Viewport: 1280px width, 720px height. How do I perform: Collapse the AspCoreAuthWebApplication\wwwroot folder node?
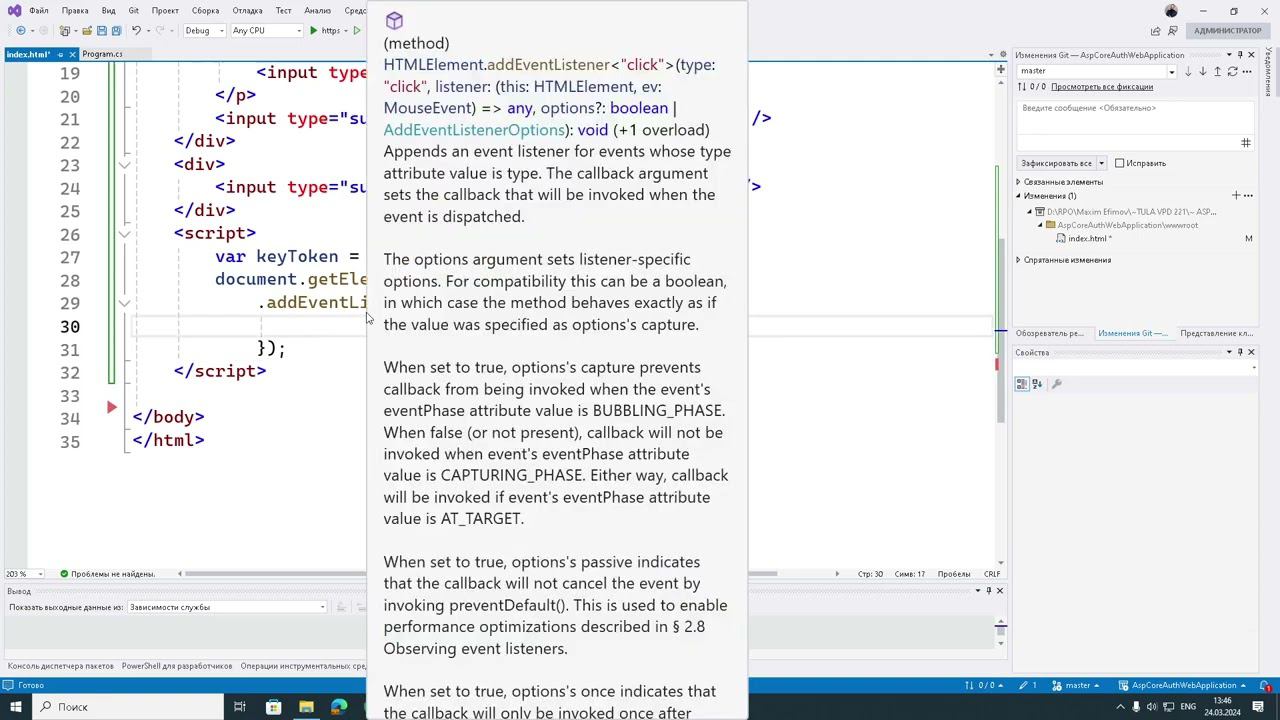[x=1039, y=225]
